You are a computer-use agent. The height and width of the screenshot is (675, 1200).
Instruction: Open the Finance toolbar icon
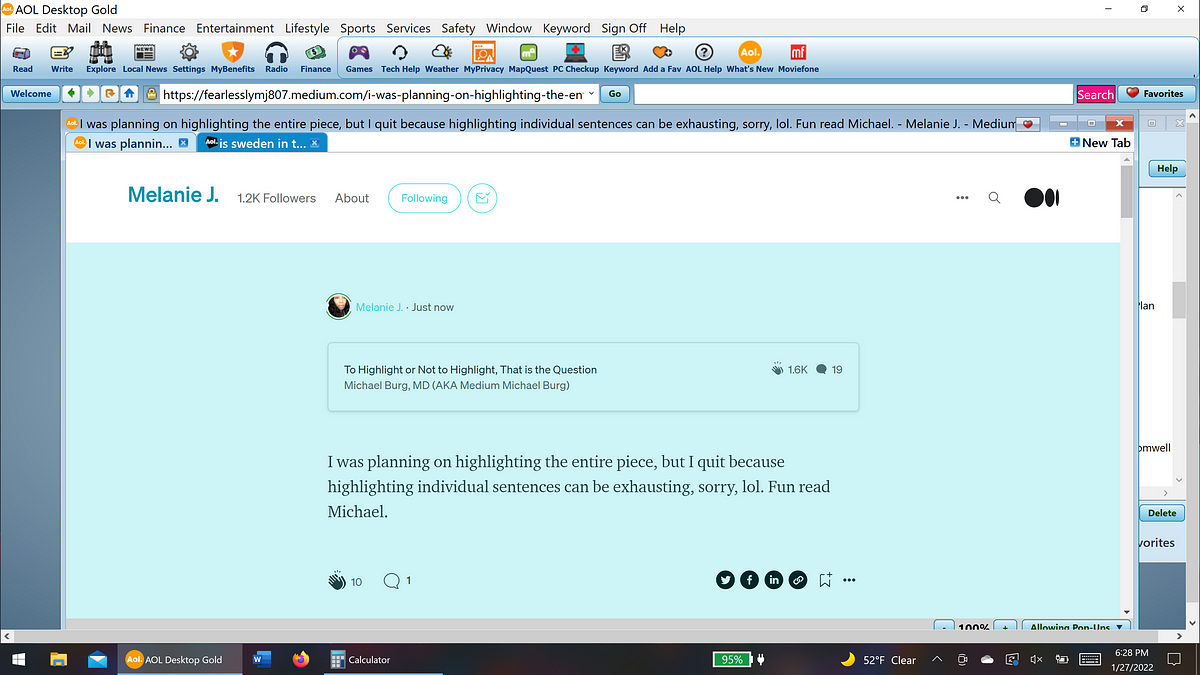tap(316, 57)
